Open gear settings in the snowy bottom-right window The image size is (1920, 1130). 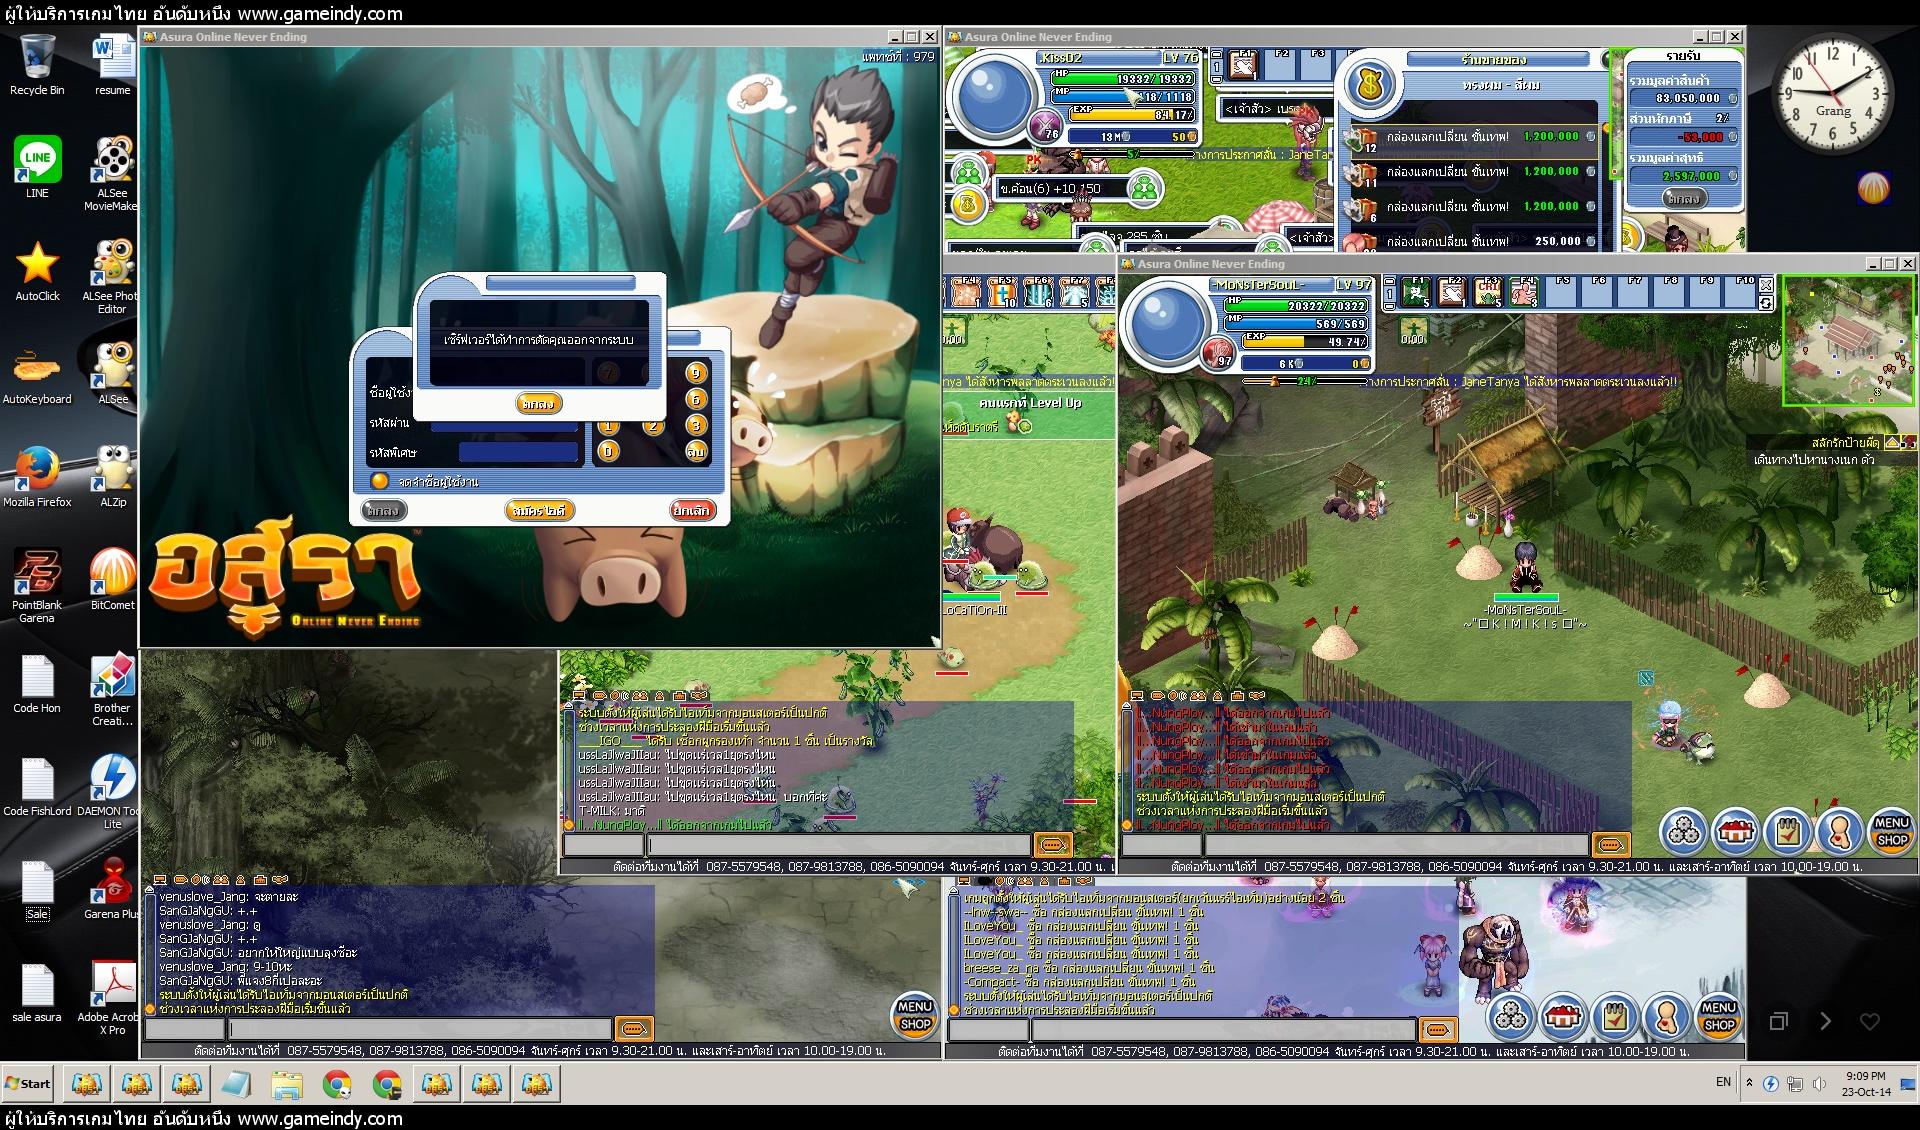tap(1512, 1017)
